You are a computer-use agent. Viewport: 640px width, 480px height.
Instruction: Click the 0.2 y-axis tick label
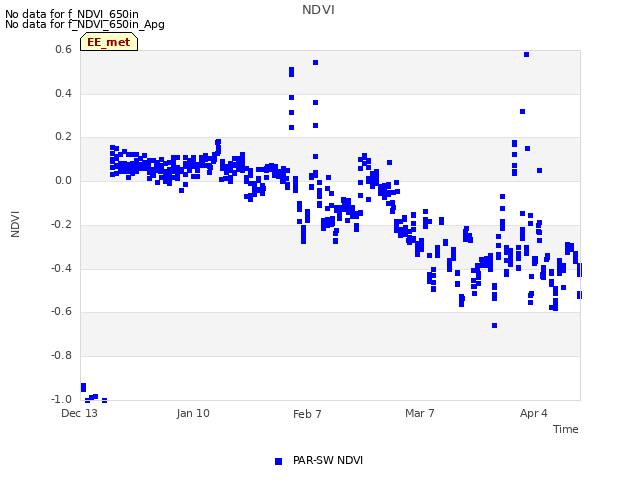(63, 137)
